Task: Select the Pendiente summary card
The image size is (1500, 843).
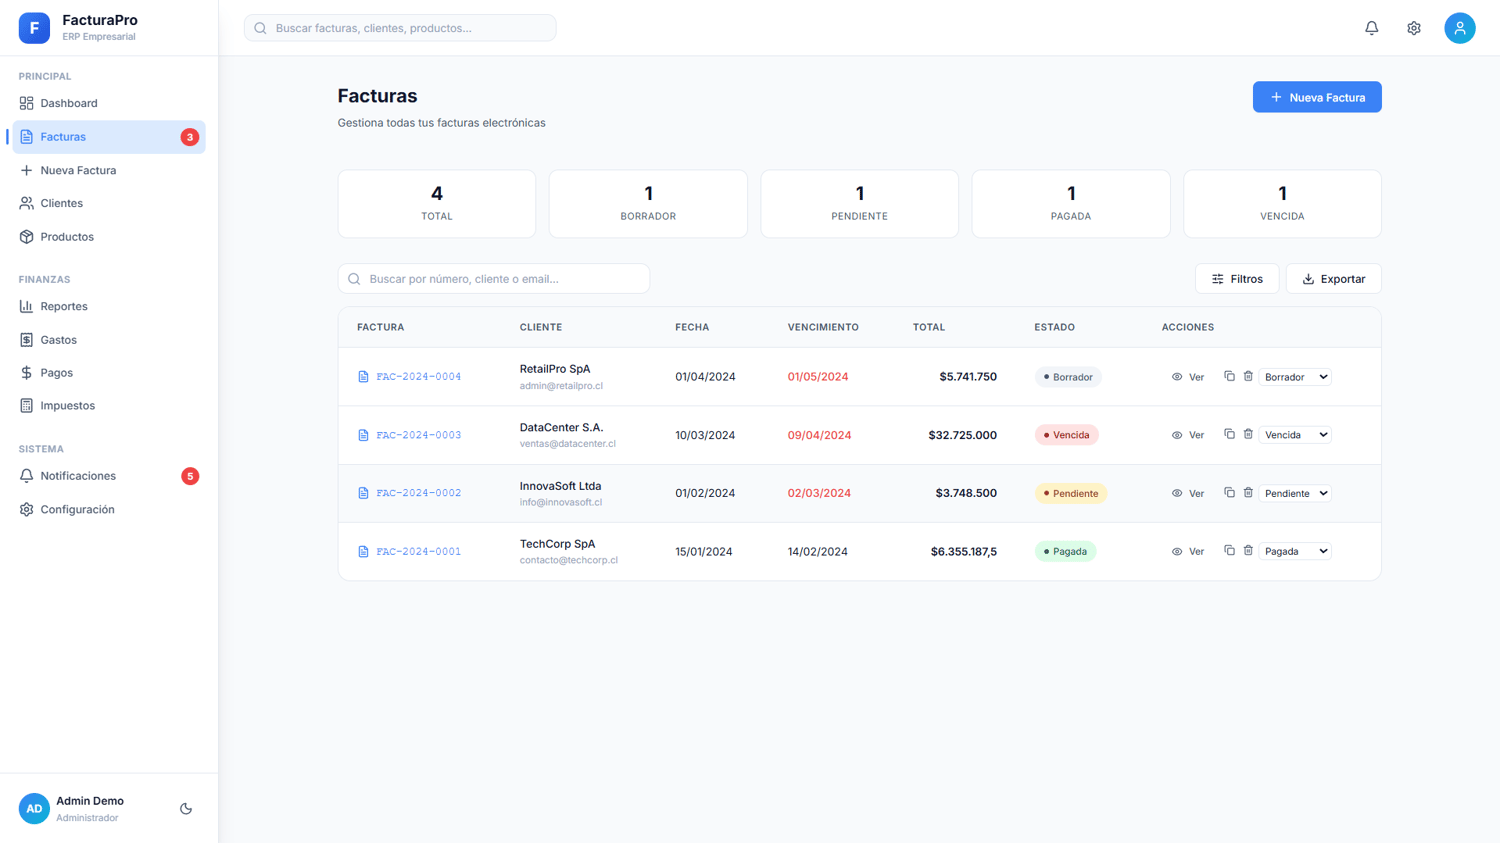Action: click(x=860, y=204)
